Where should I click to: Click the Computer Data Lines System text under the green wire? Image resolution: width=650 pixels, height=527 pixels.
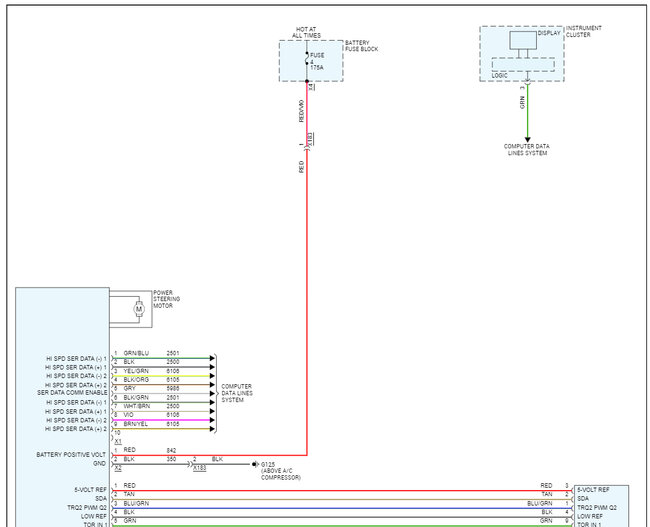526,150
